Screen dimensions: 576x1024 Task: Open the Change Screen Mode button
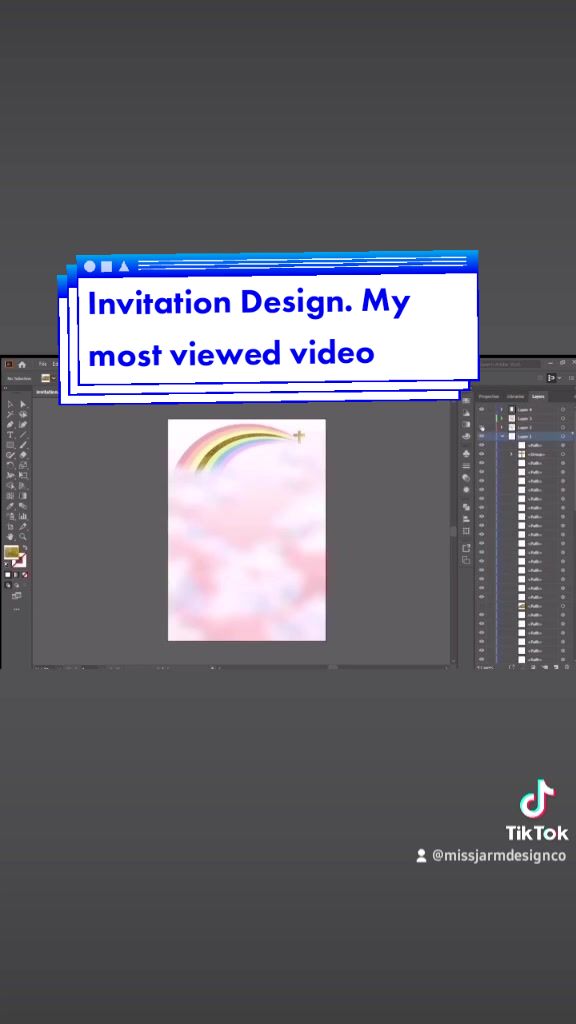16,596
